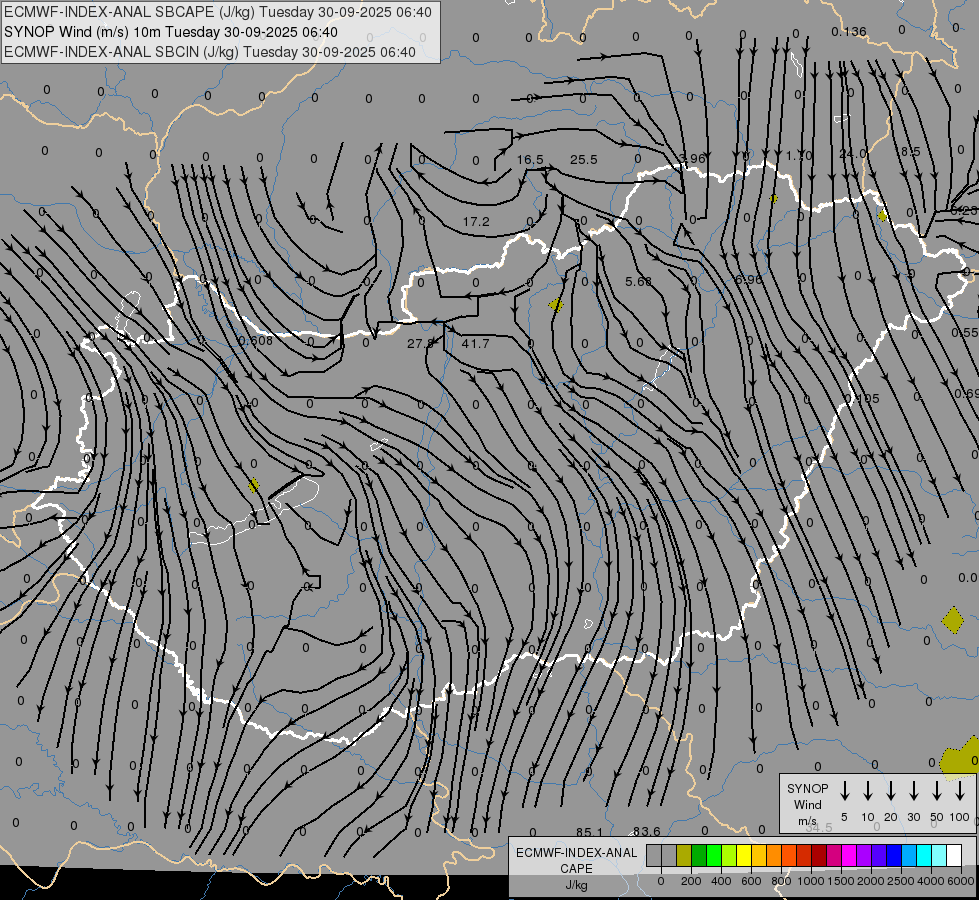Click the 6.96 value on map

click(749, 279)
